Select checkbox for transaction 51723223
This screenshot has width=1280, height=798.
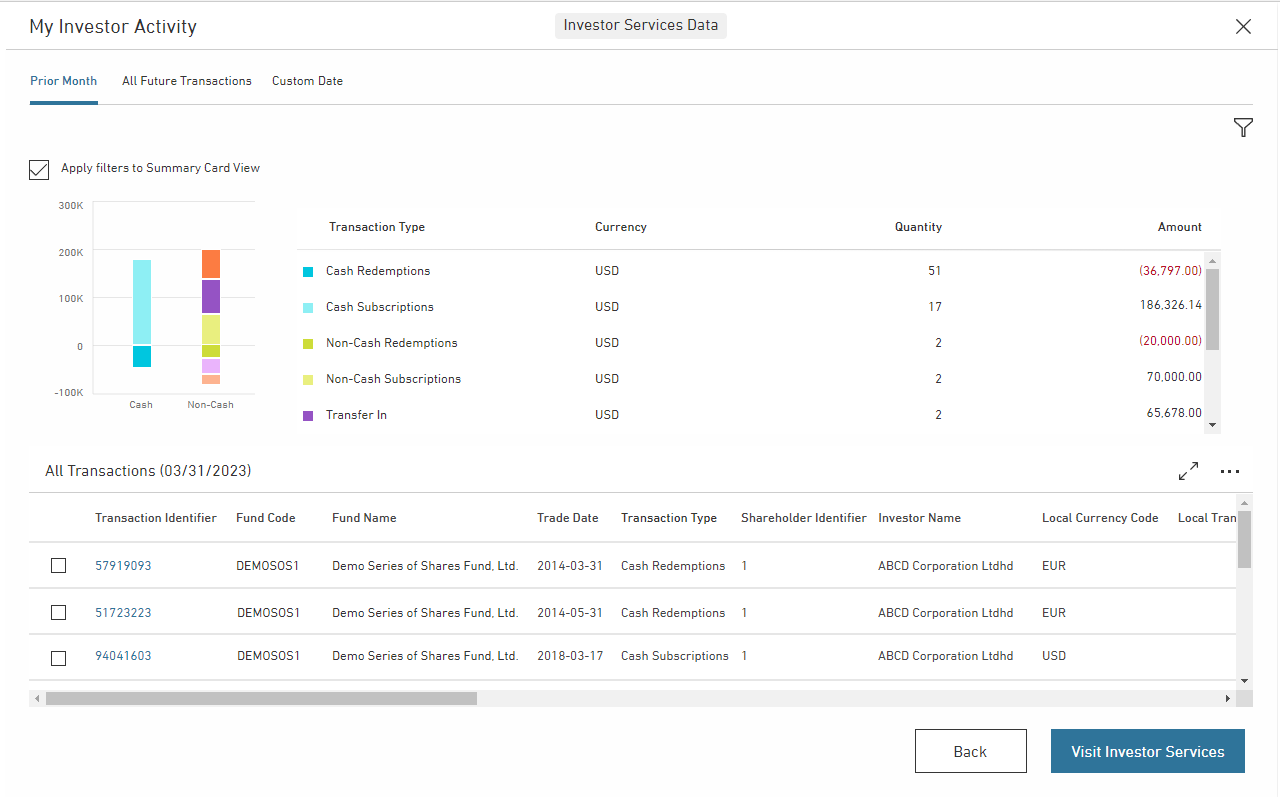(x=59, y=613)
